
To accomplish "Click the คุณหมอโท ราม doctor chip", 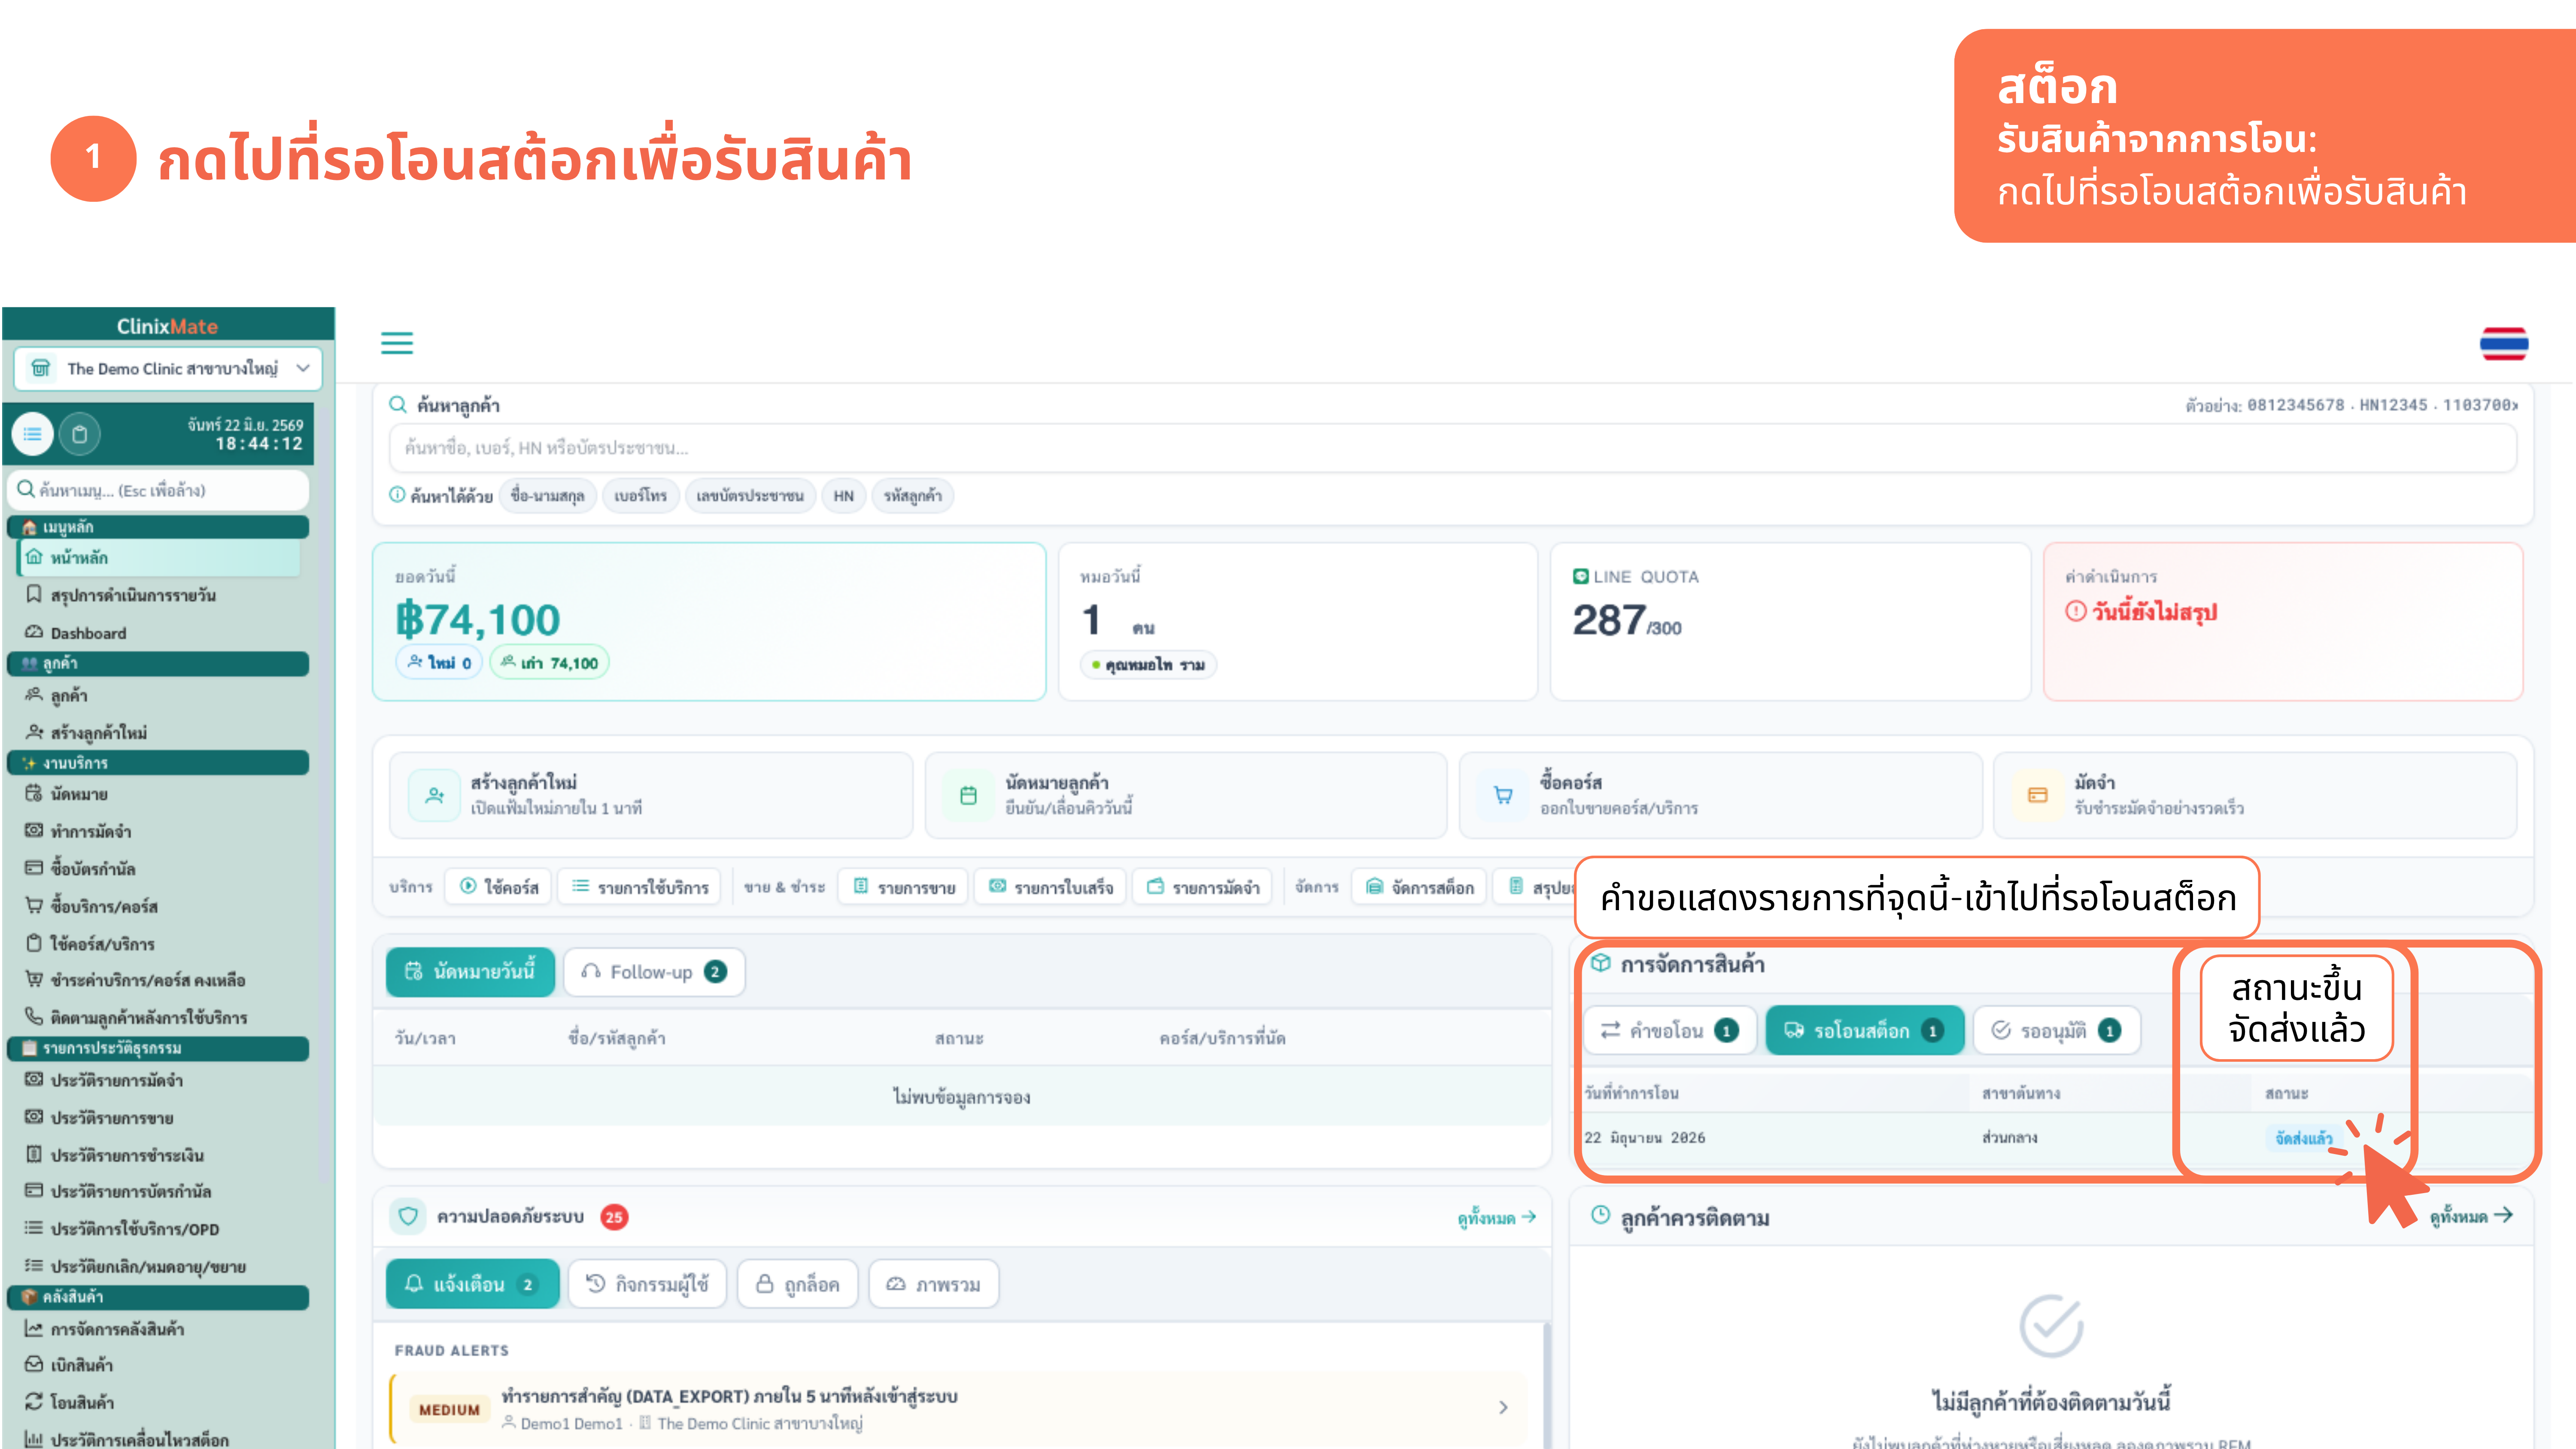I will click(1148, 664).
